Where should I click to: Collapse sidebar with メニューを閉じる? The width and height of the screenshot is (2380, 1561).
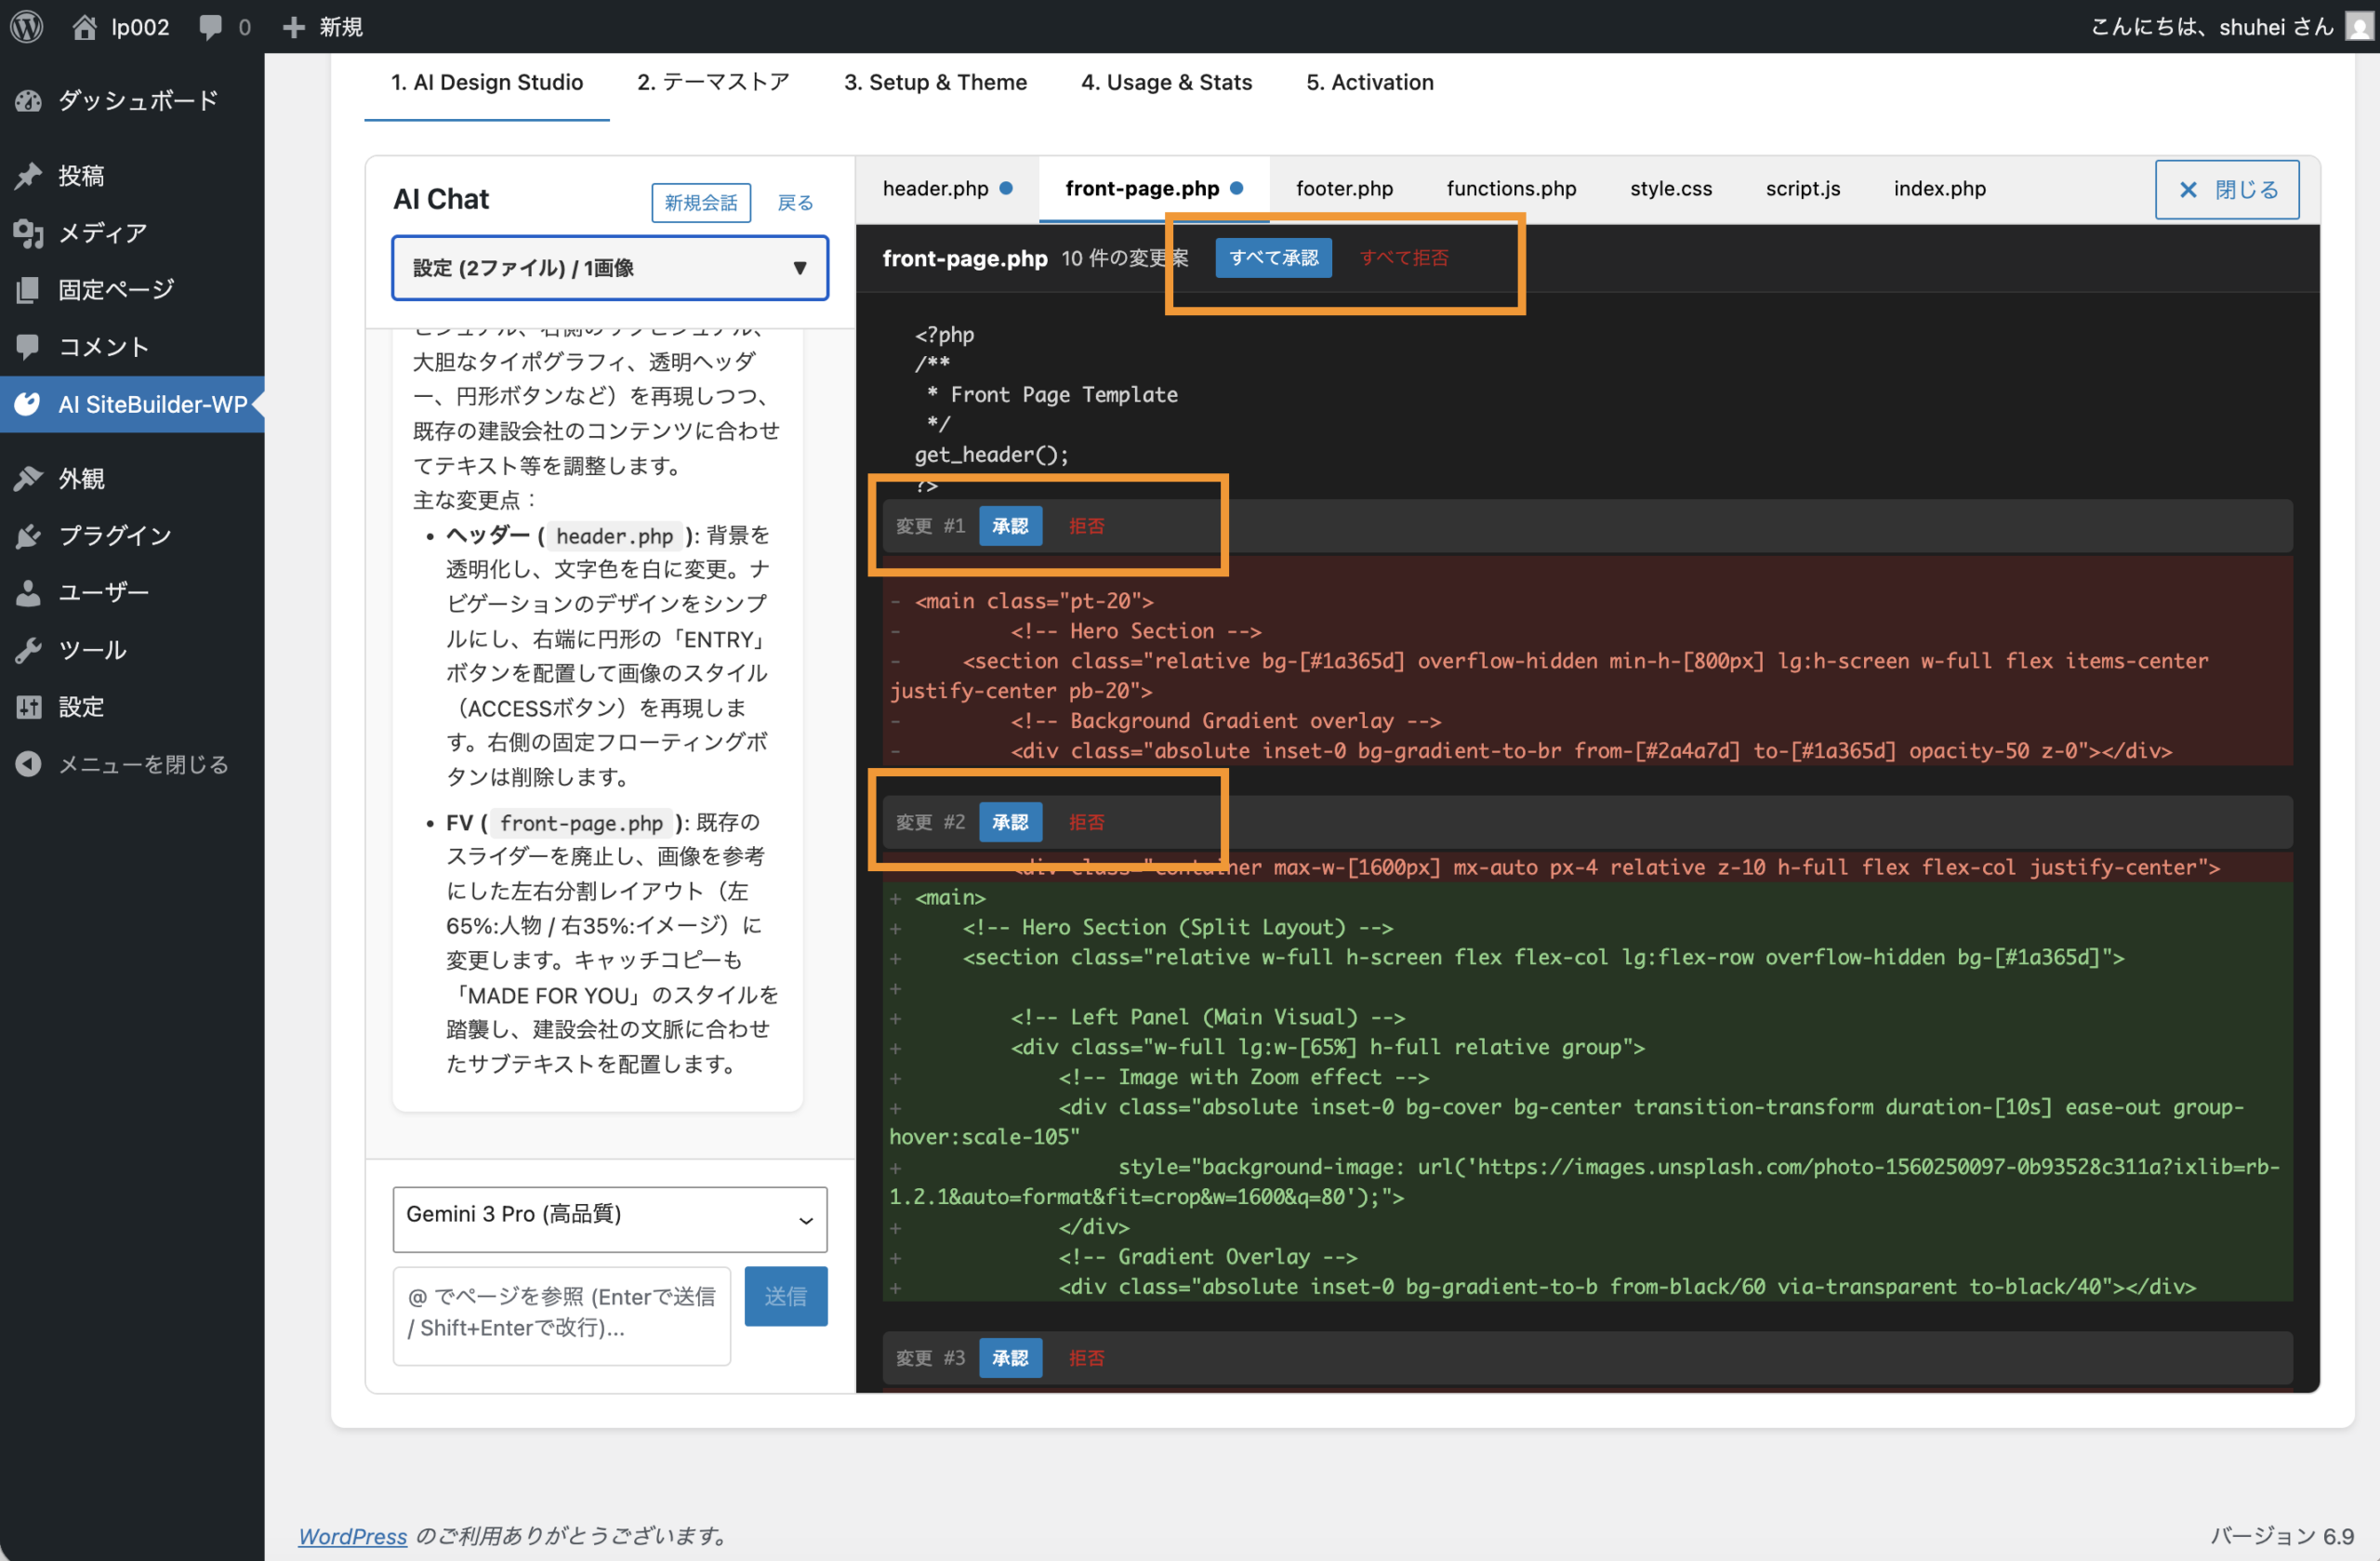pos(142,764)
